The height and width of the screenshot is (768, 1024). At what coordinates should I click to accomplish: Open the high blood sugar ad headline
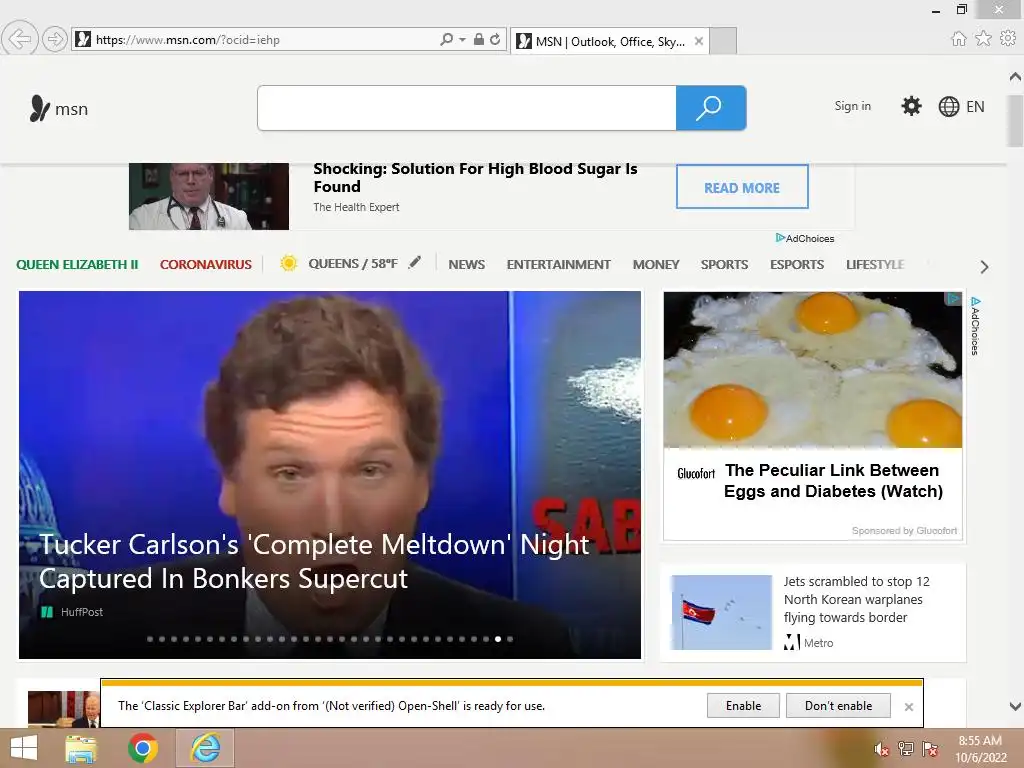point(475,178)
